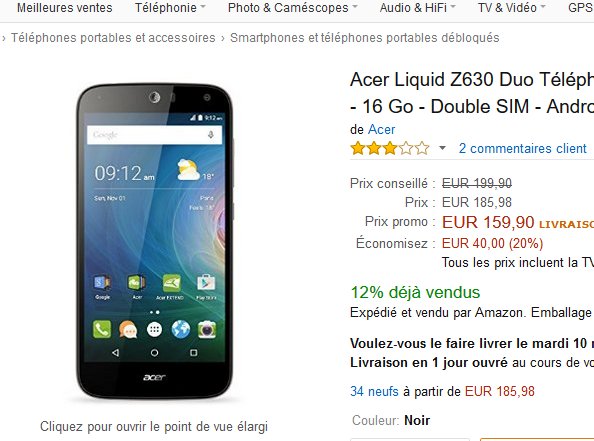Click the Acer phone product image

click(155, 241)
